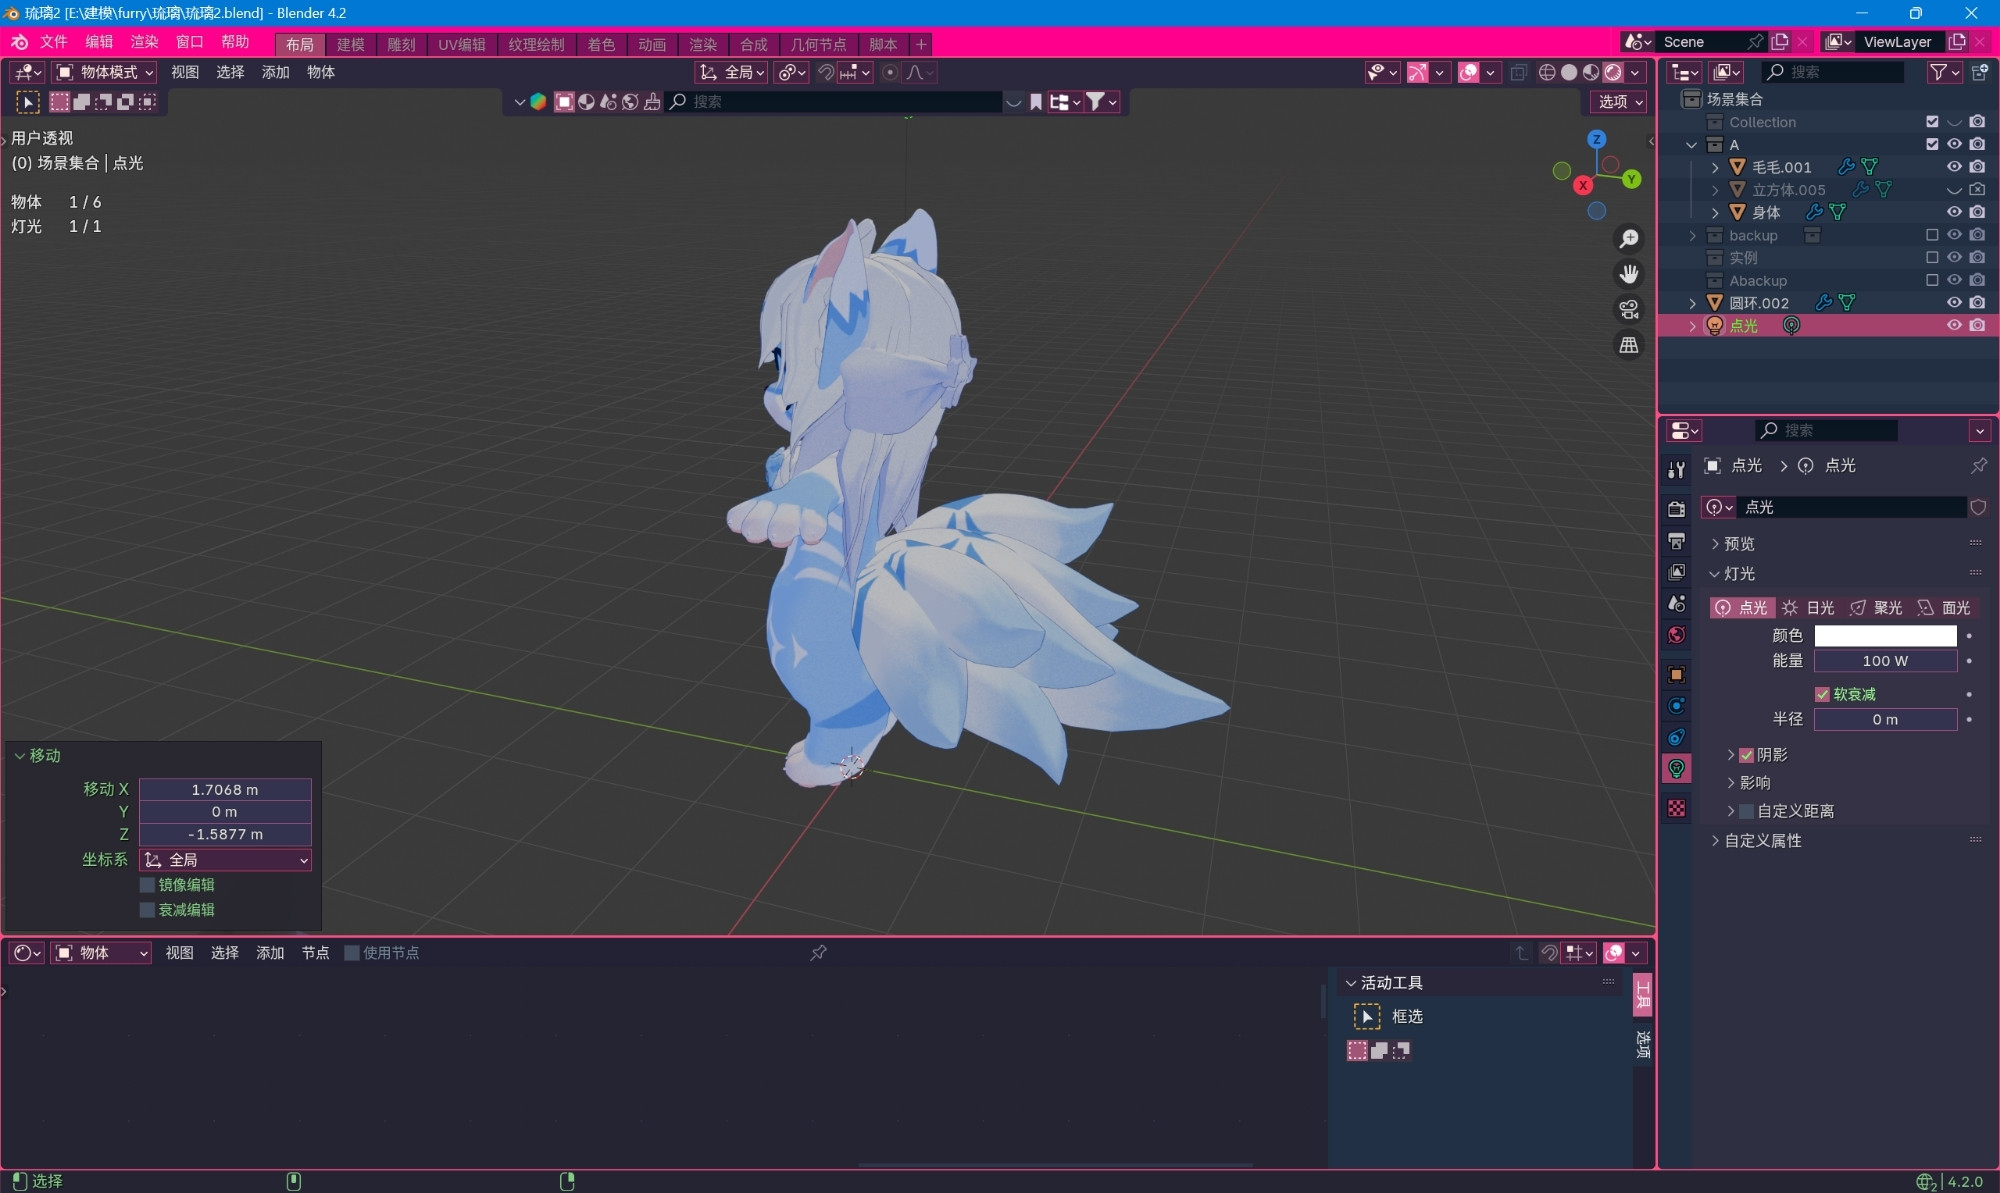
Task: Toggle gizmo display button in viewport header
Action: pyautogui.click(x=1417, y=72)
